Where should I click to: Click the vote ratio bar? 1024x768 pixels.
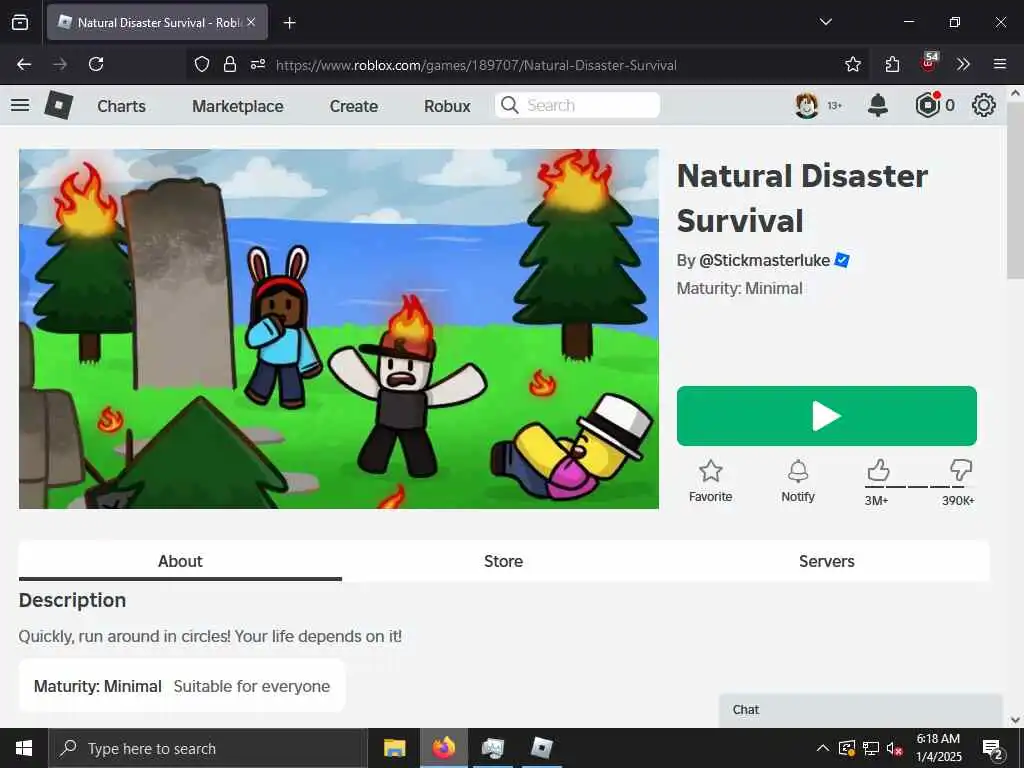[920, 487]
